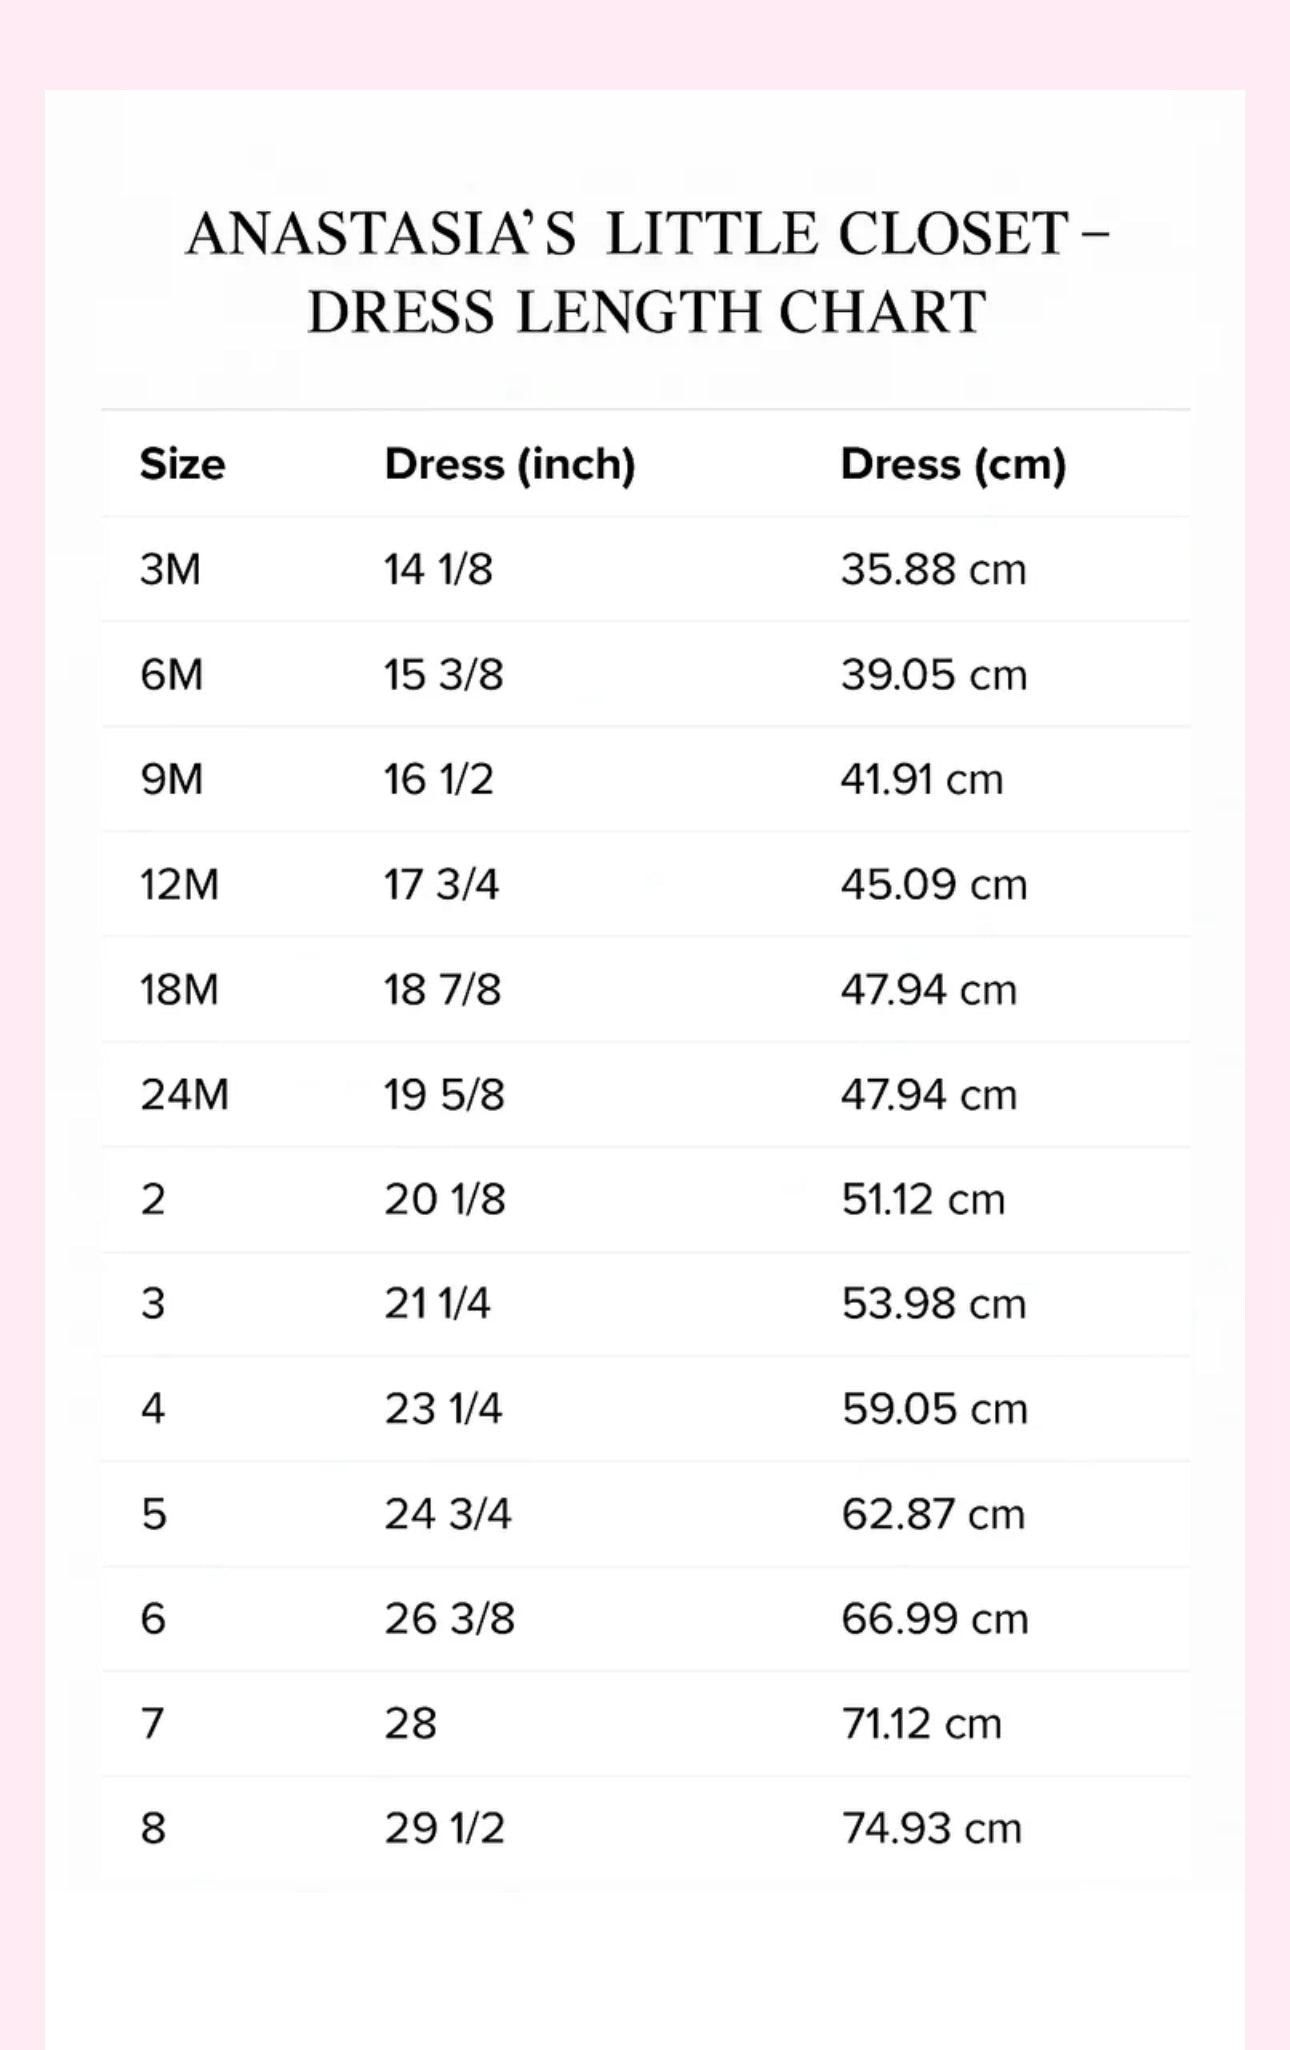Viewport: 1290px width, 2050px height.
Task: Click the 6M size label
Action: (x=171, y=674)
